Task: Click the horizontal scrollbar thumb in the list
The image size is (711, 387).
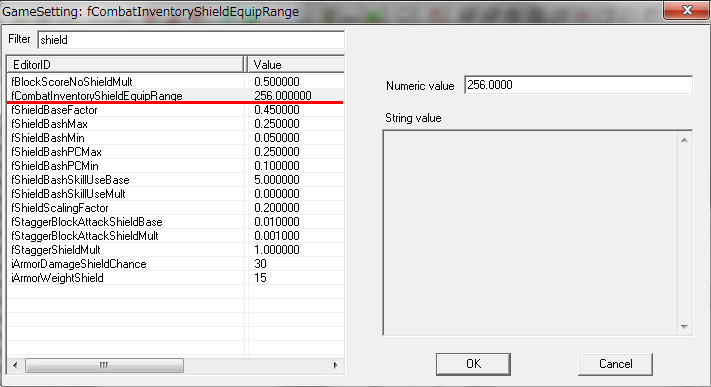Action: (x=104, y=365)
